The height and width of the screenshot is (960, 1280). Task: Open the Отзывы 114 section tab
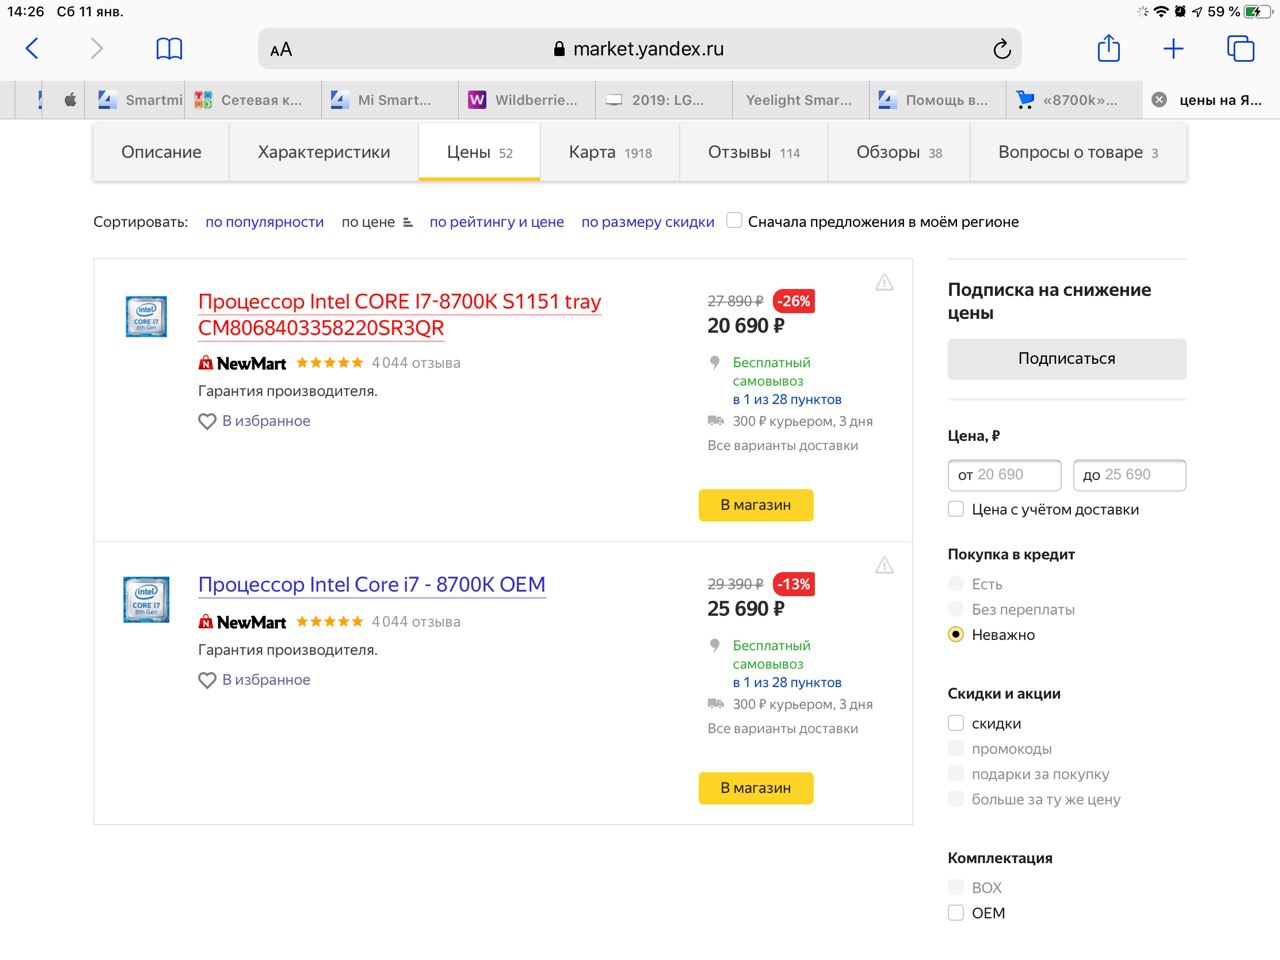pos(754,152)
